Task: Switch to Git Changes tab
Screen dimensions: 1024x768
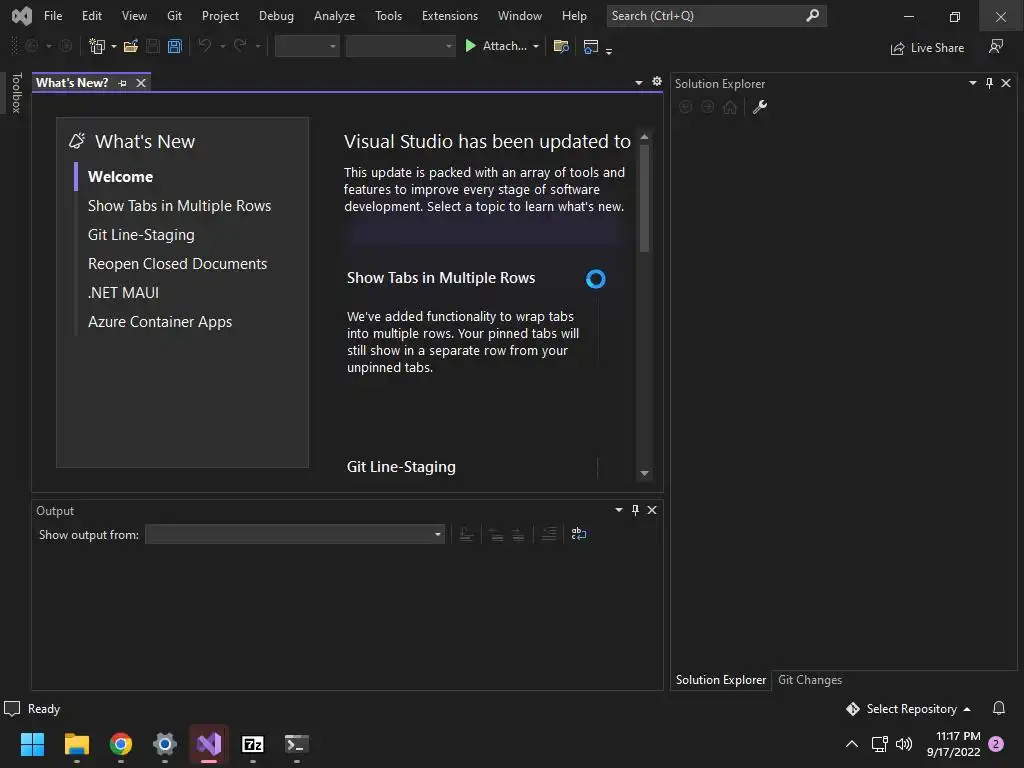Action: coord(810,680)
